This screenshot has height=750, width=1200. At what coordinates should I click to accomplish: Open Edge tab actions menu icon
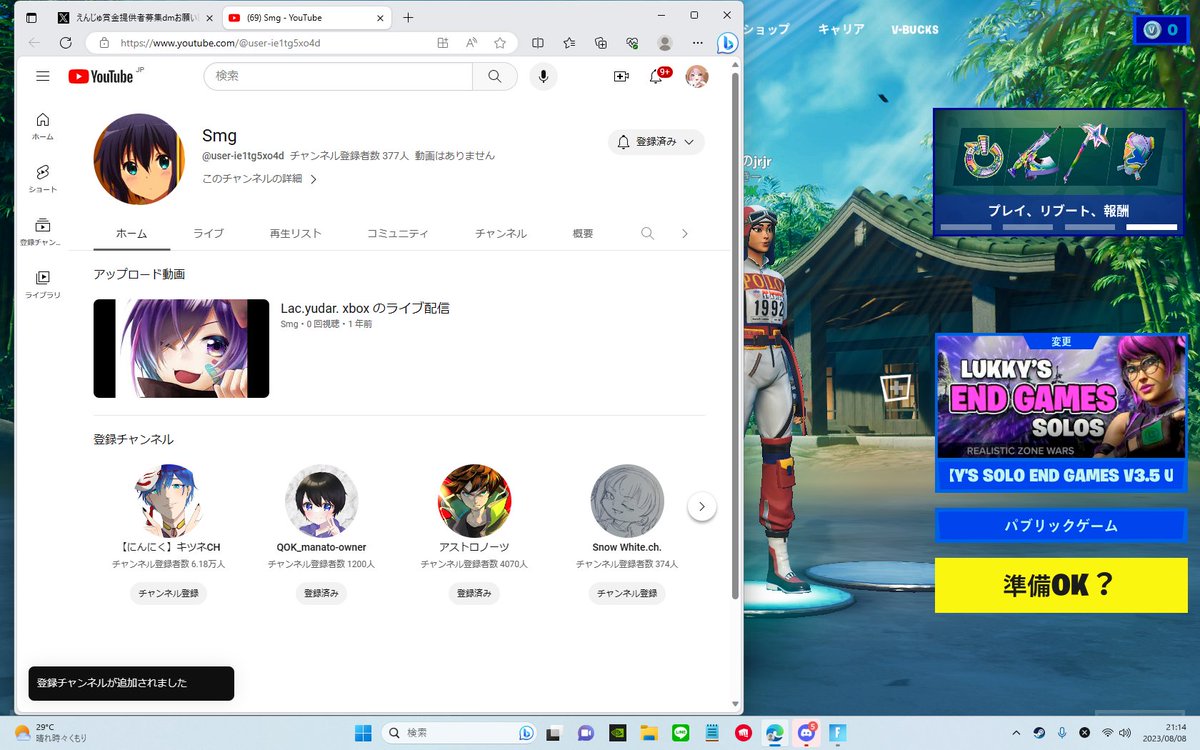[x=31, y=18]
